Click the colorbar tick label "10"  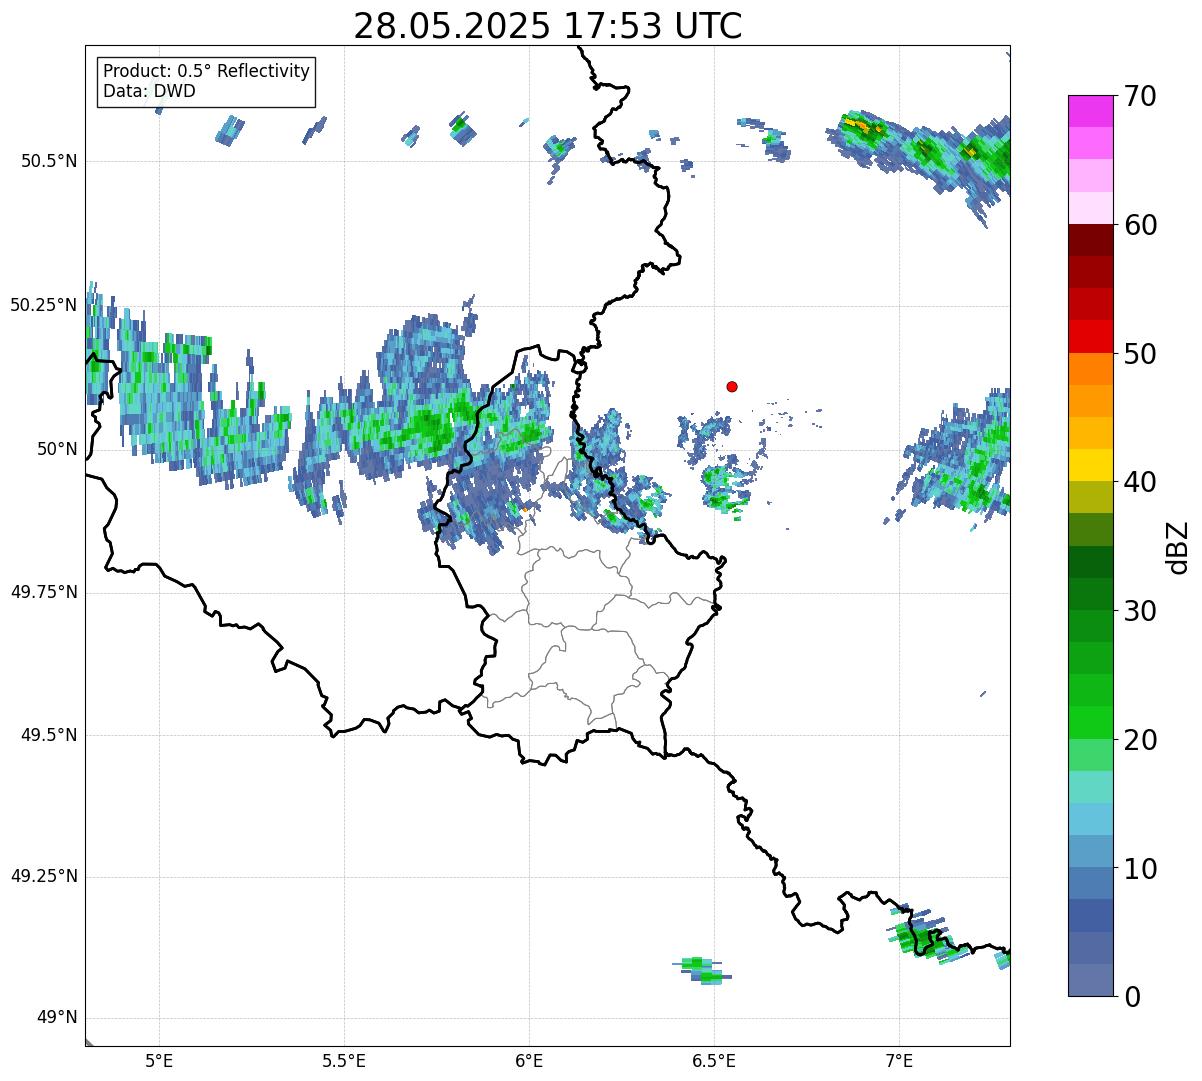(x=1140, y=869)
